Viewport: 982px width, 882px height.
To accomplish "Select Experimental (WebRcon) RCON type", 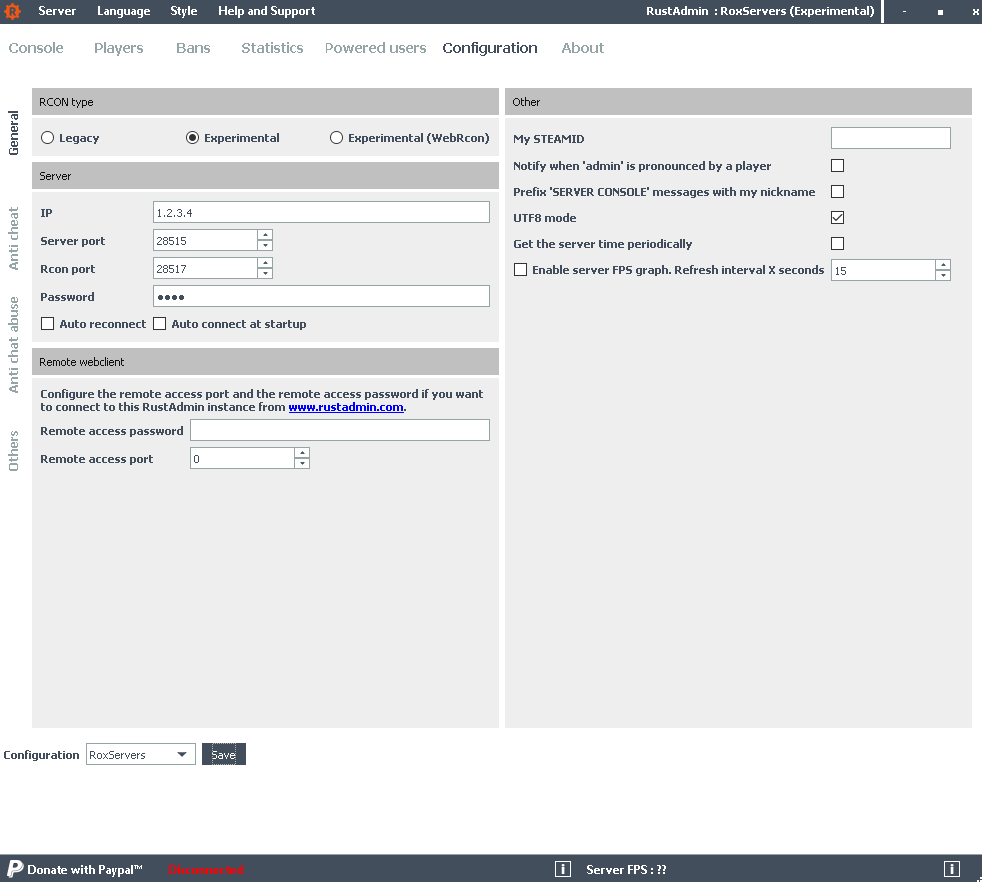I will pyautogui.click(x=337, y=138).
